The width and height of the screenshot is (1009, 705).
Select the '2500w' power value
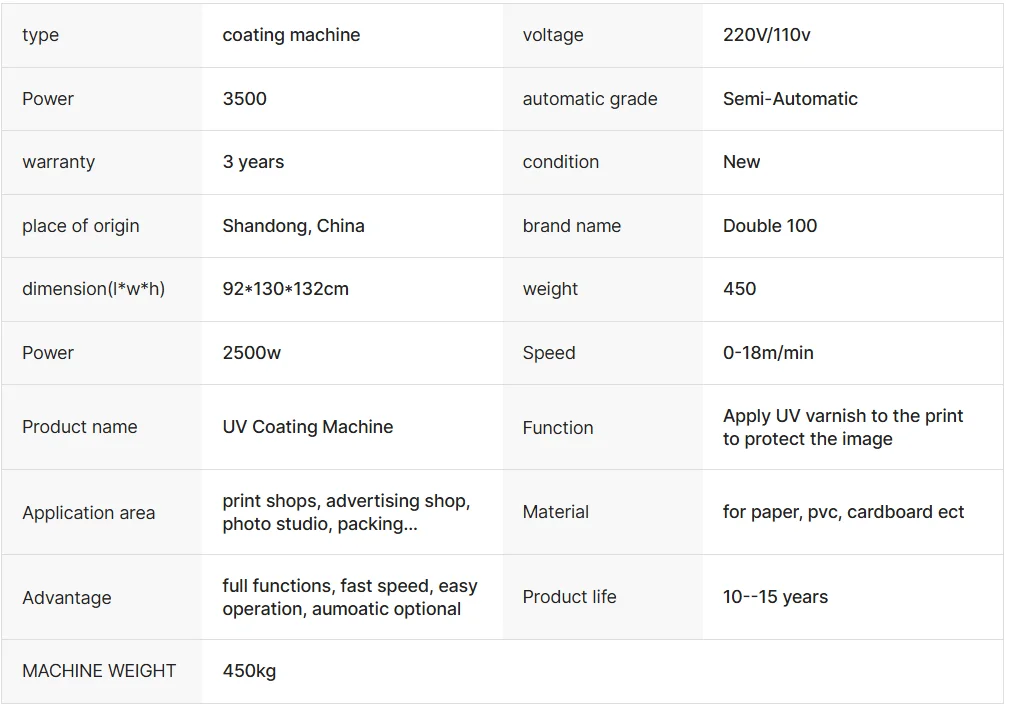(252, 352)
